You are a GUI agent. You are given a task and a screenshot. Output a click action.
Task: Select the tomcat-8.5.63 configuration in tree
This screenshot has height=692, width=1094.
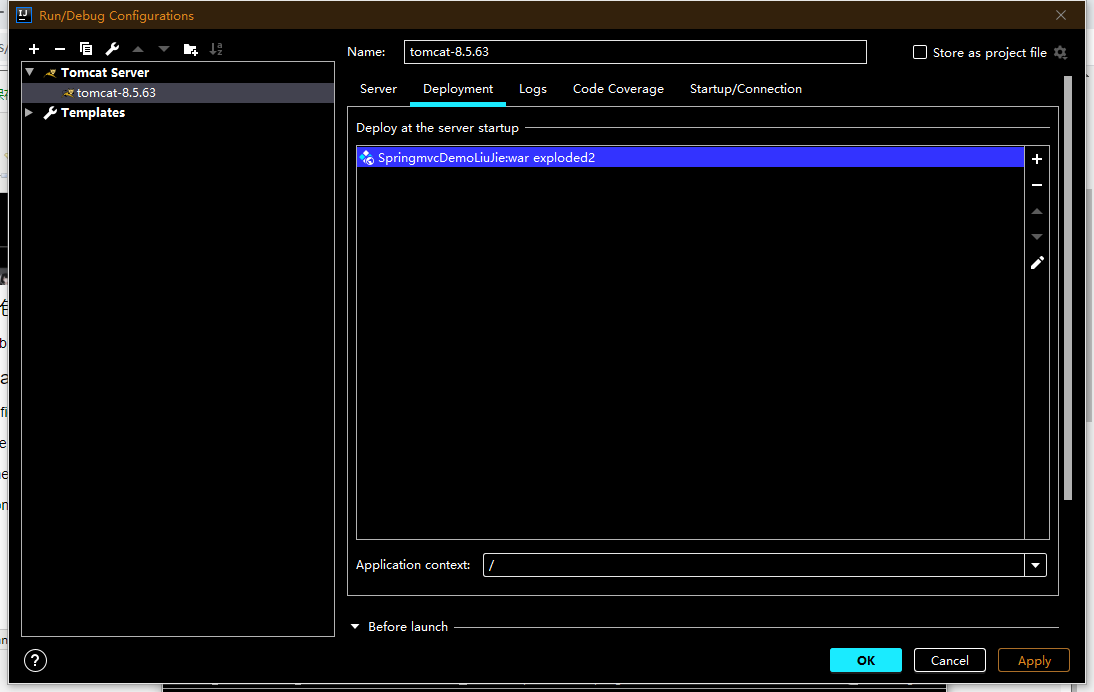click(178, 93)
